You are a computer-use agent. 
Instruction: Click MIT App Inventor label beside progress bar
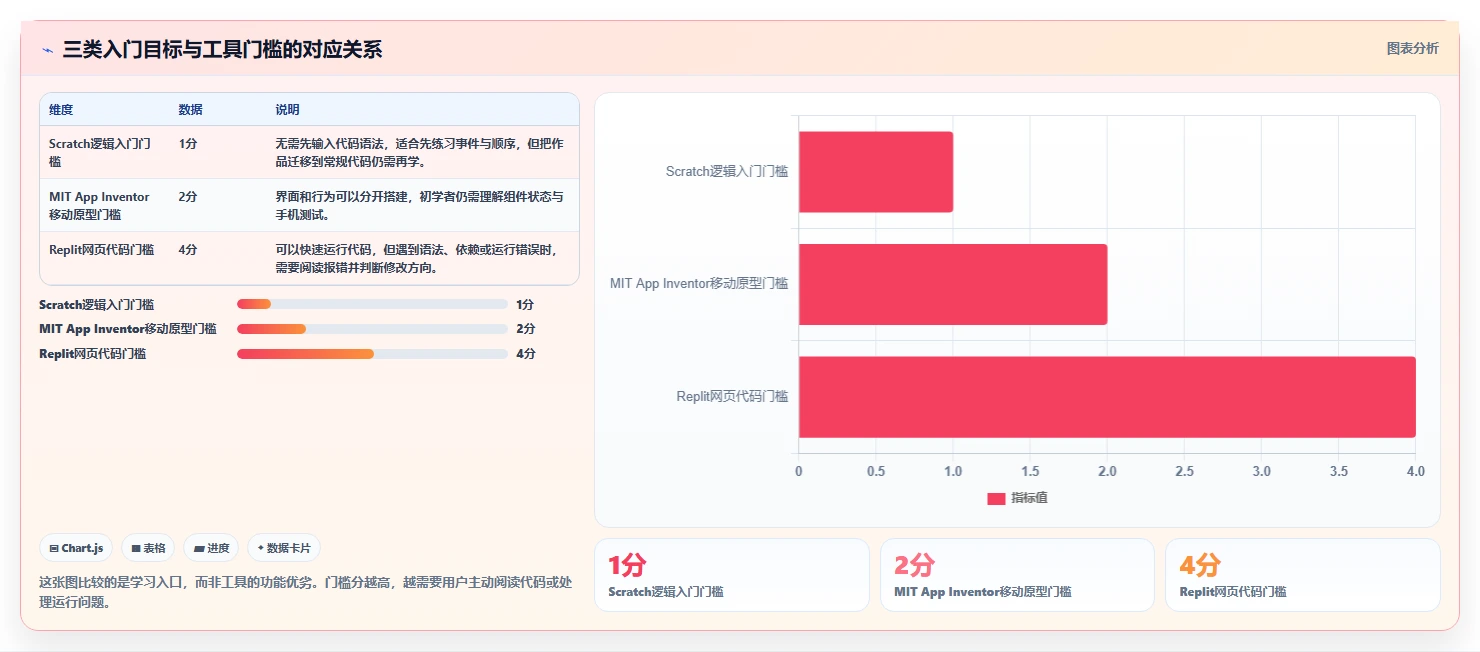click(x=128, y=329)
